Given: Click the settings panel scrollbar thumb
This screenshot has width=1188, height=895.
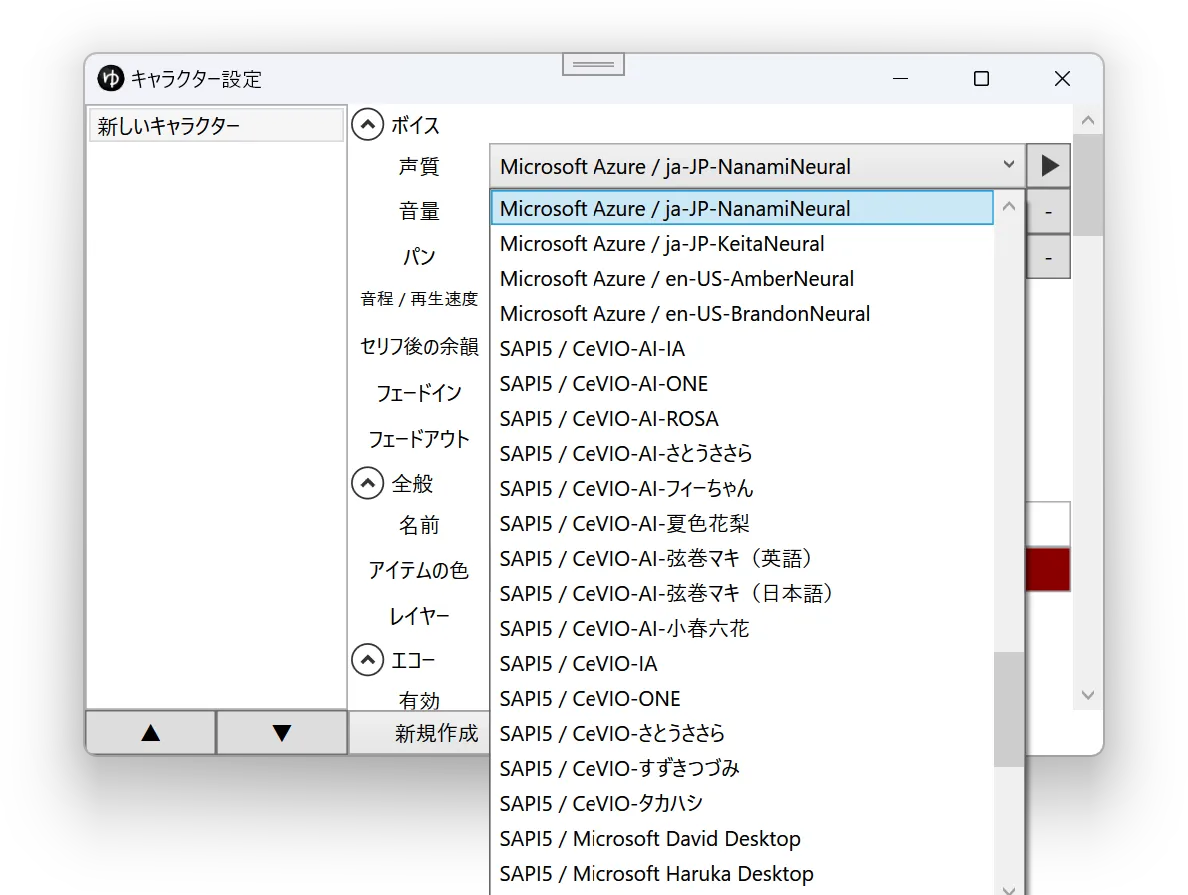Looking at the screenshot, I should coord(1088,185).
